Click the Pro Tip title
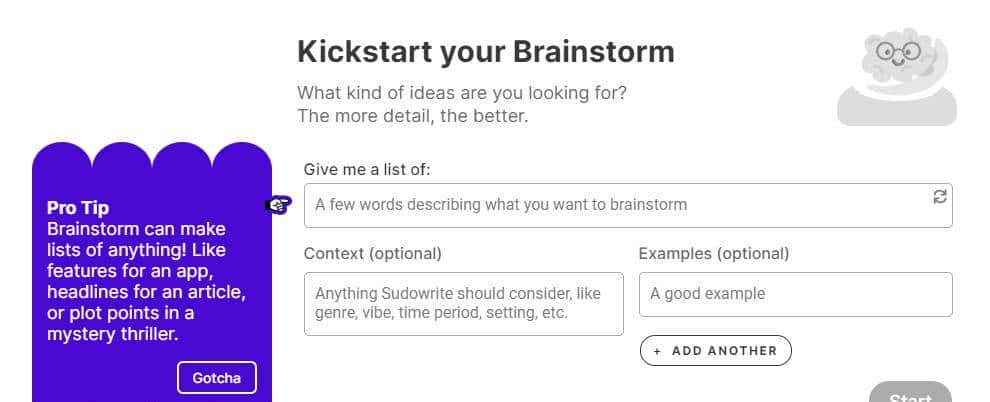The height and width of the screenshot is (402, 990). click(78, 208)
